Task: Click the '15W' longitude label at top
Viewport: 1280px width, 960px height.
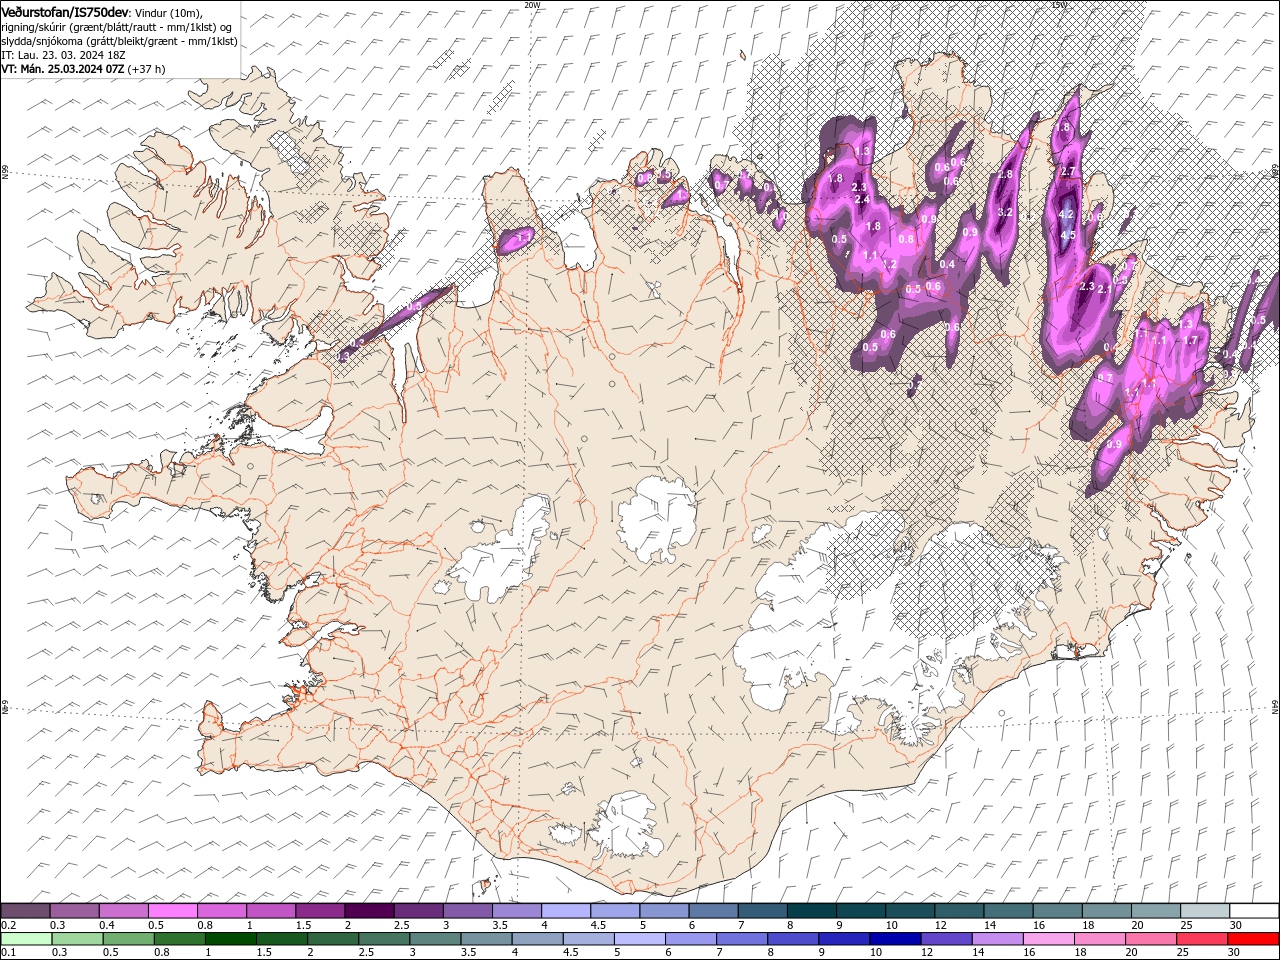Action: click(x=1059, y=4)
